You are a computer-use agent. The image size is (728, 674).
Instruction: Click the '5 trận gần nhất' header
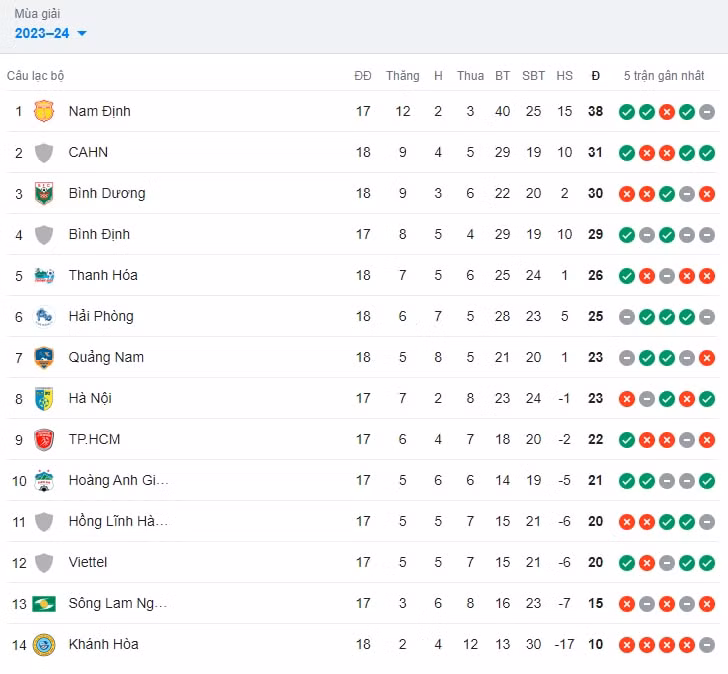(x=663, y=76)
